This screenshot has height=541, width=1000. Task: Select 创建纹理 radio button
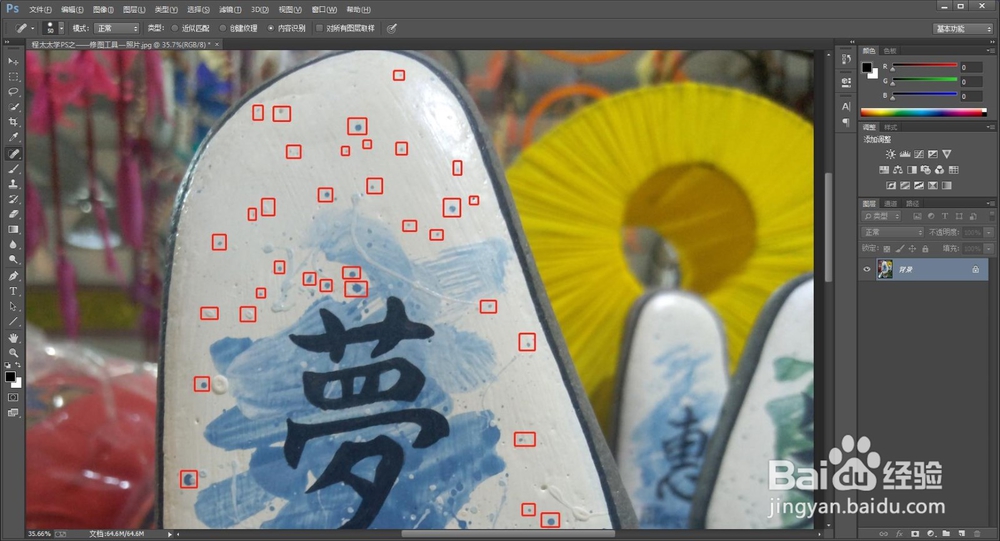(223, 28)
